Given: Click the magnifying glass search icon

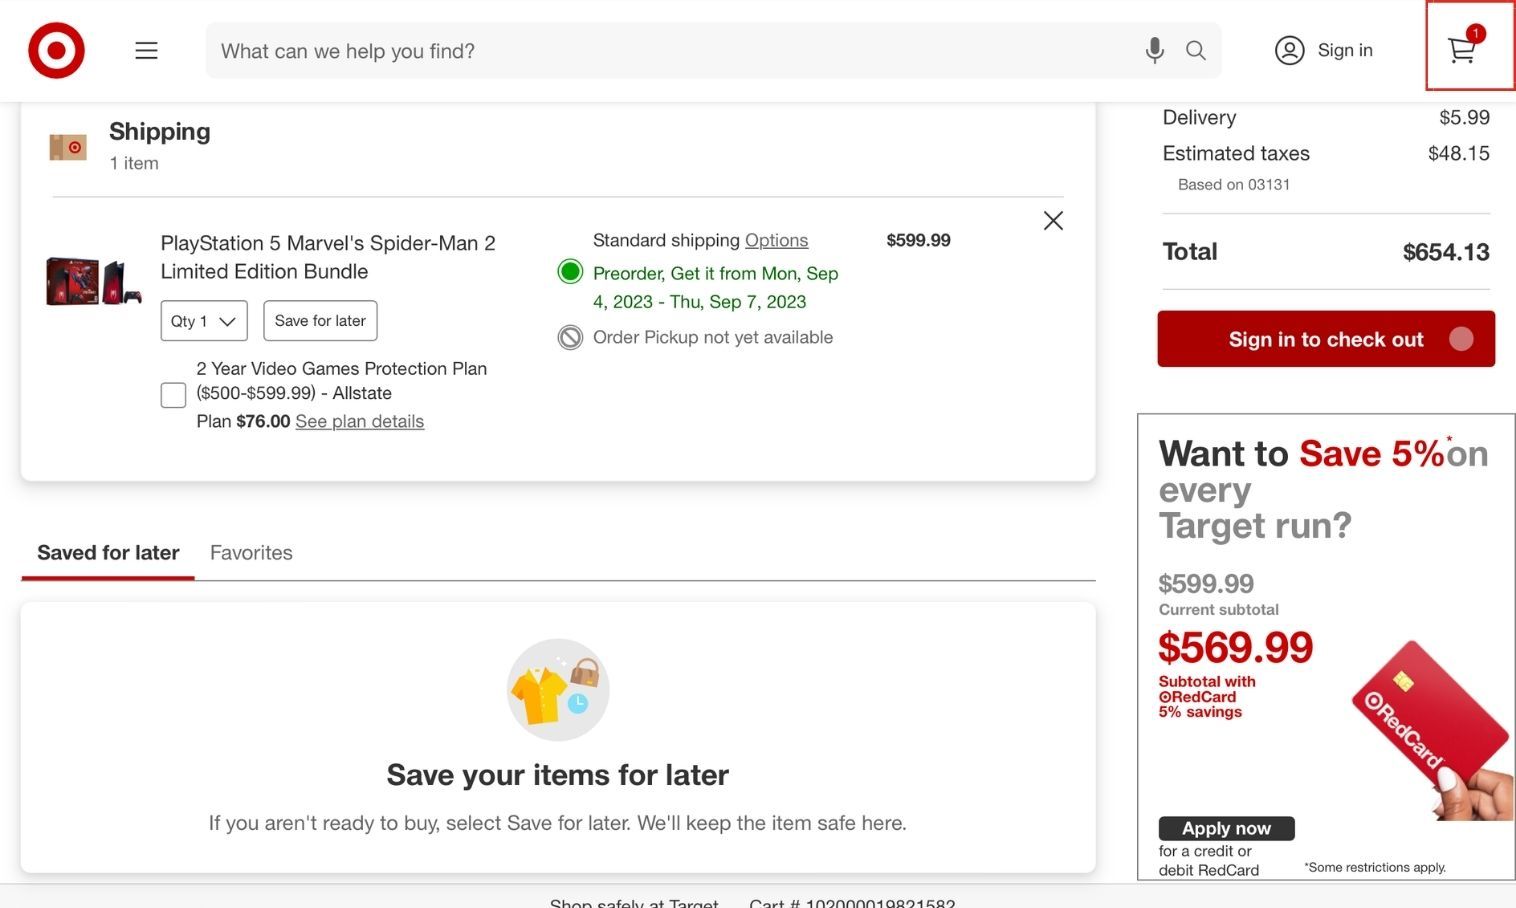Looking at the screenshot, I should click(1195, 50).
